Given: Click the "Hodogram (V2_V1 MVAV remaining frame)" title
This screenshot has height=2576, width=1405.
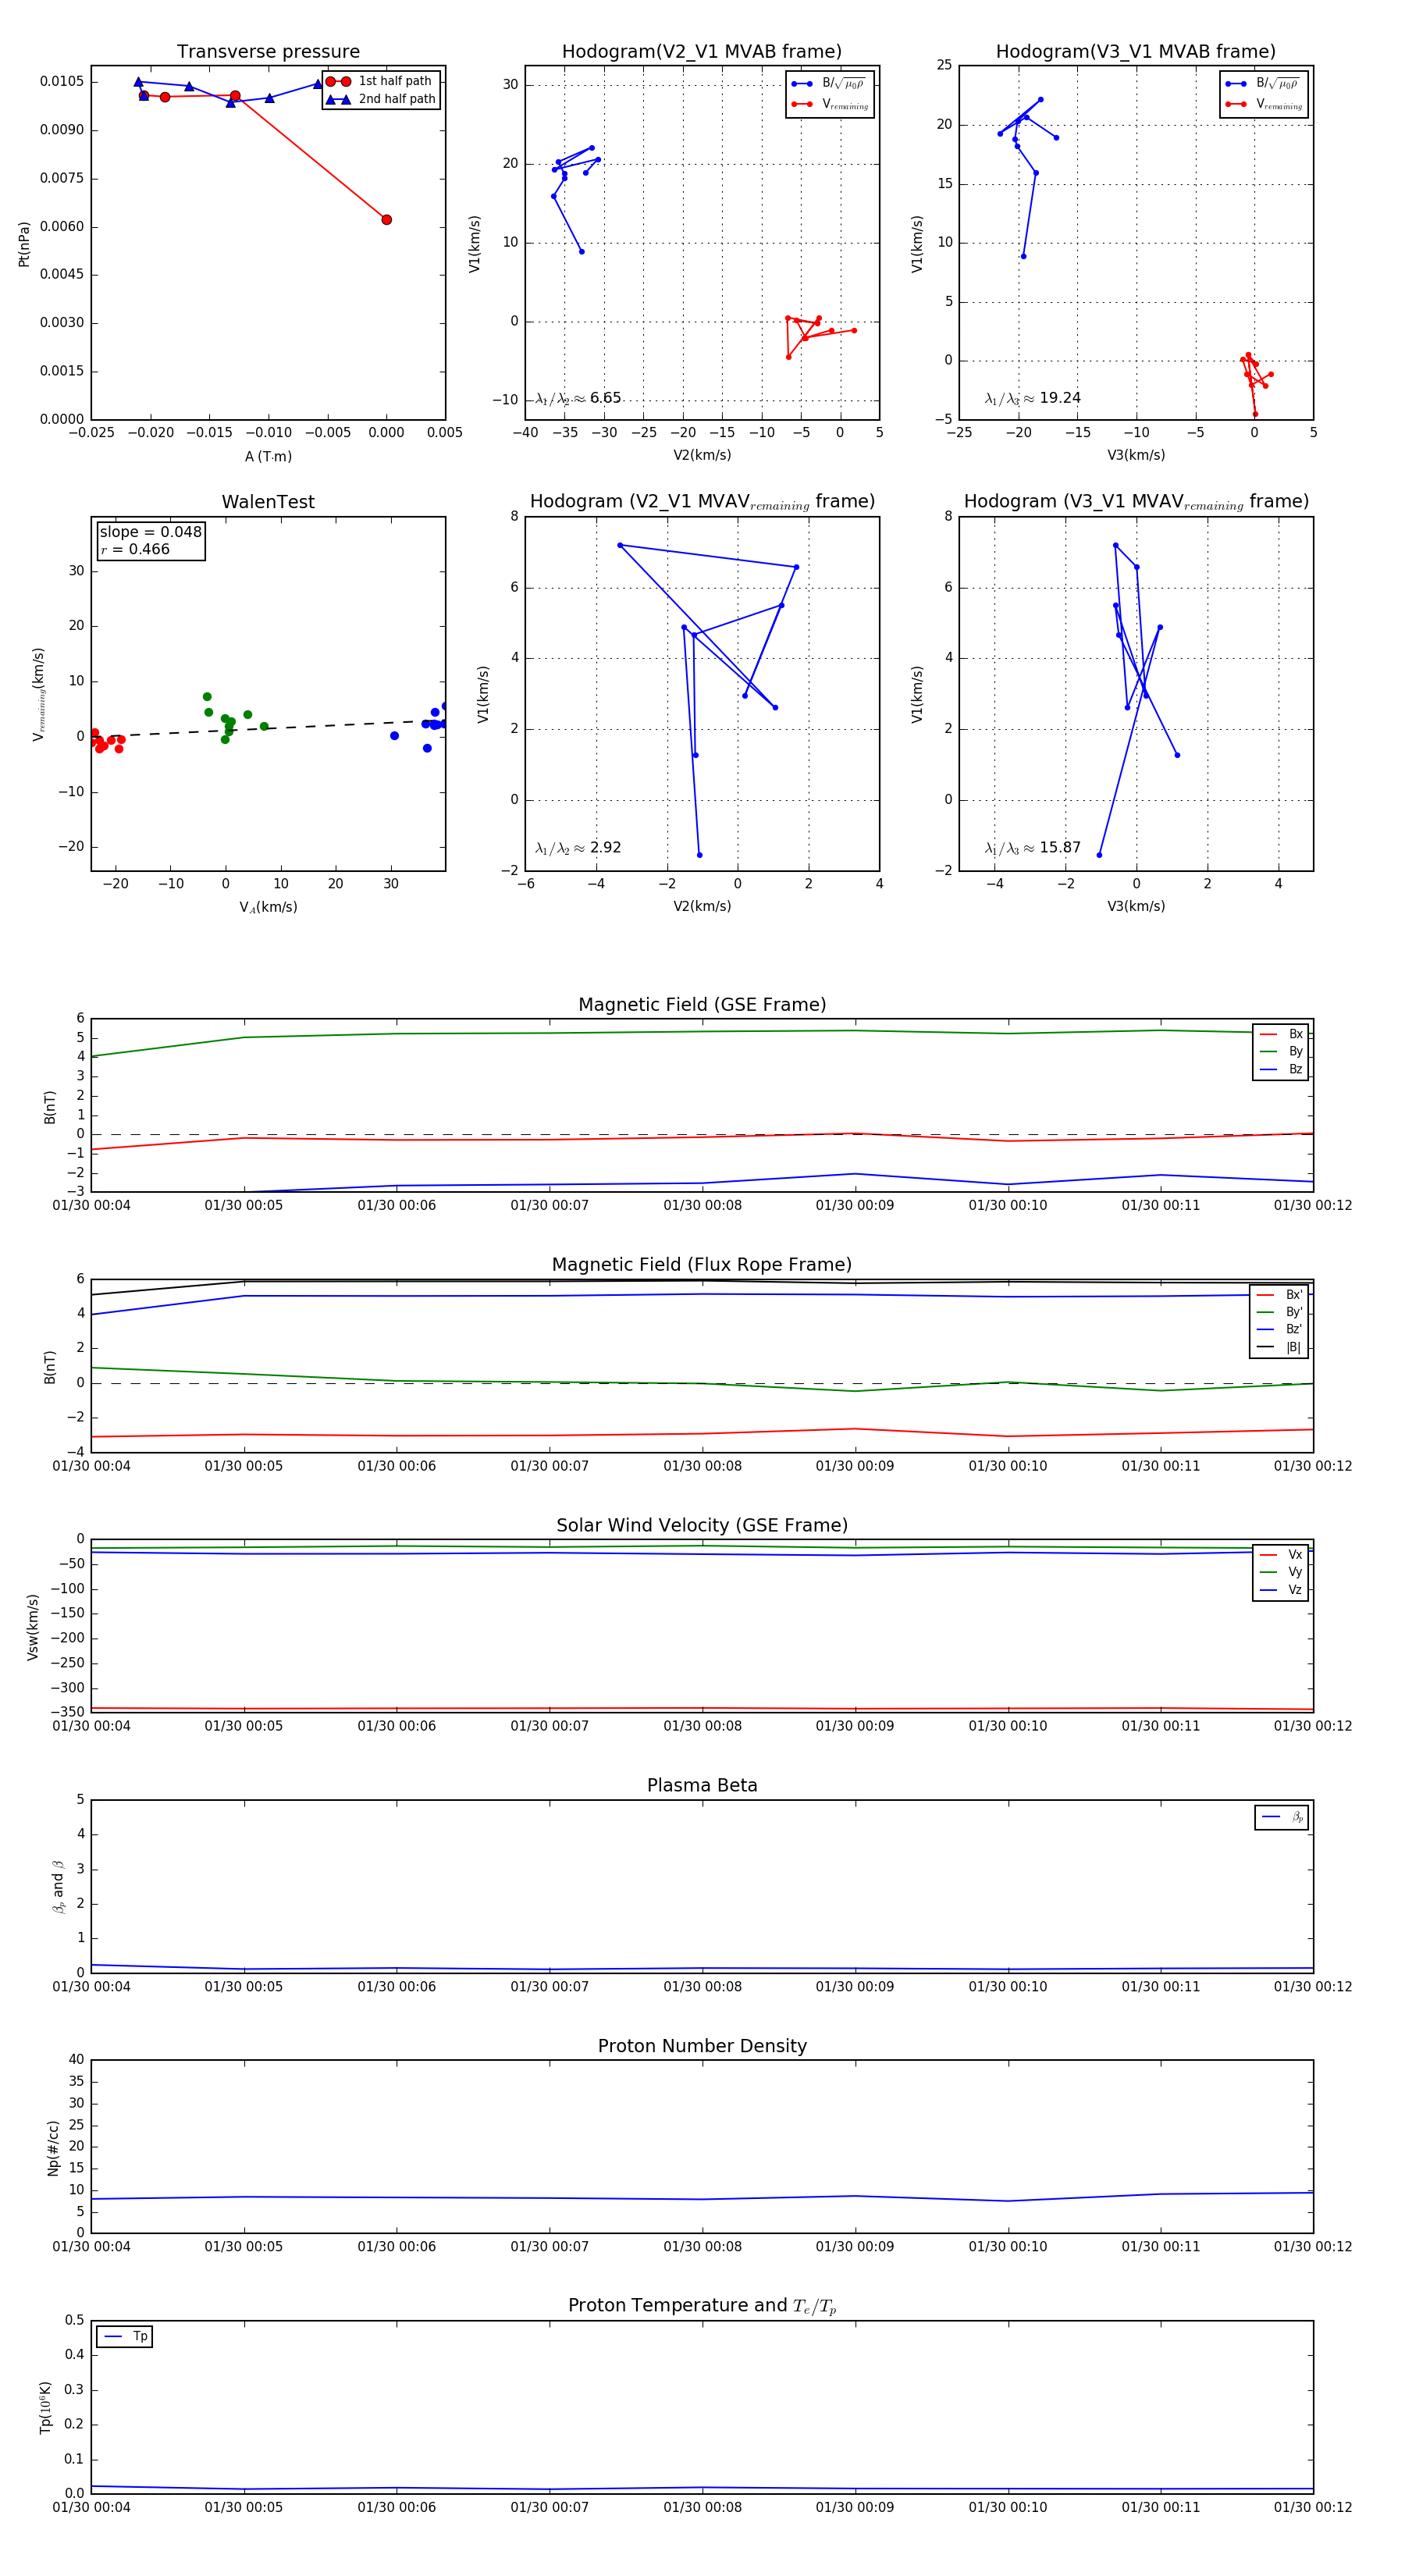Looking at the screenshot, I should click(x=702, y=502).
